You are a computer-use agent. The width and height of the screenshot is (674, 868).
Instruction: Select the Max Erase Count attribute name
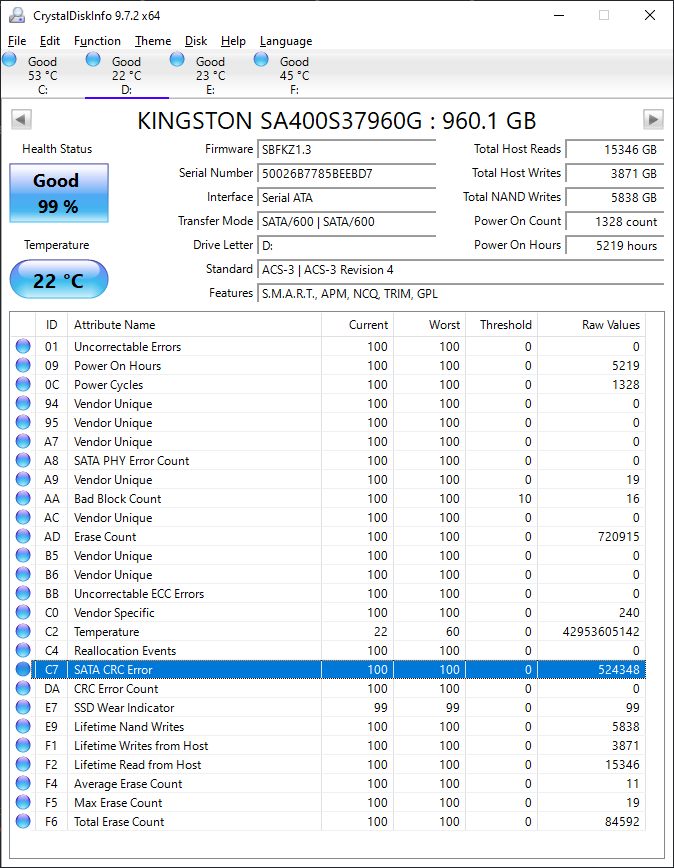coord(118,803)
